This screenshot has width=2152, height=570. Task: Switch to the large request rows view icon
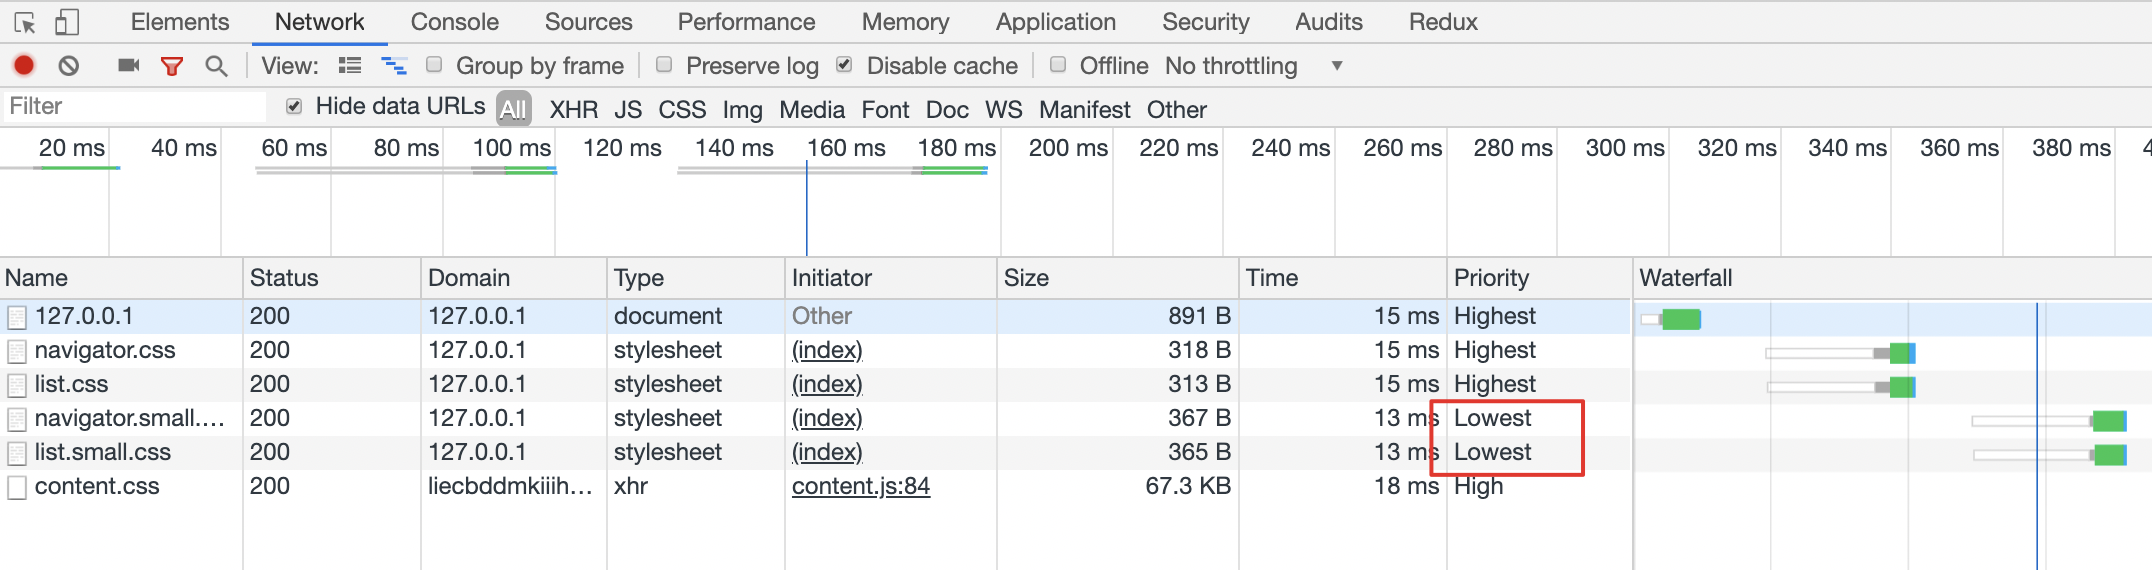click(350, 66)
